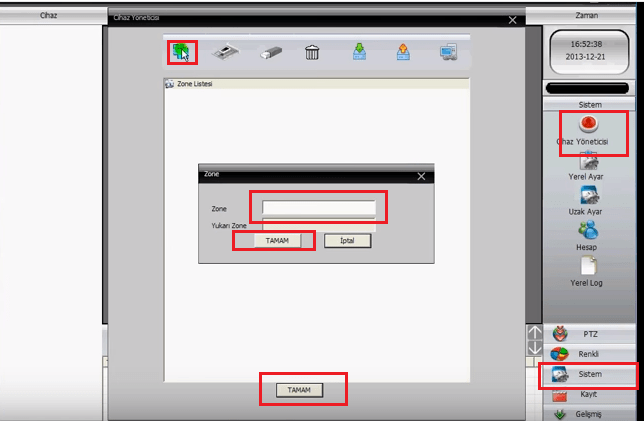Open Uzak Ayar remote settings
644x421 pixels.
tap(589, 198)
